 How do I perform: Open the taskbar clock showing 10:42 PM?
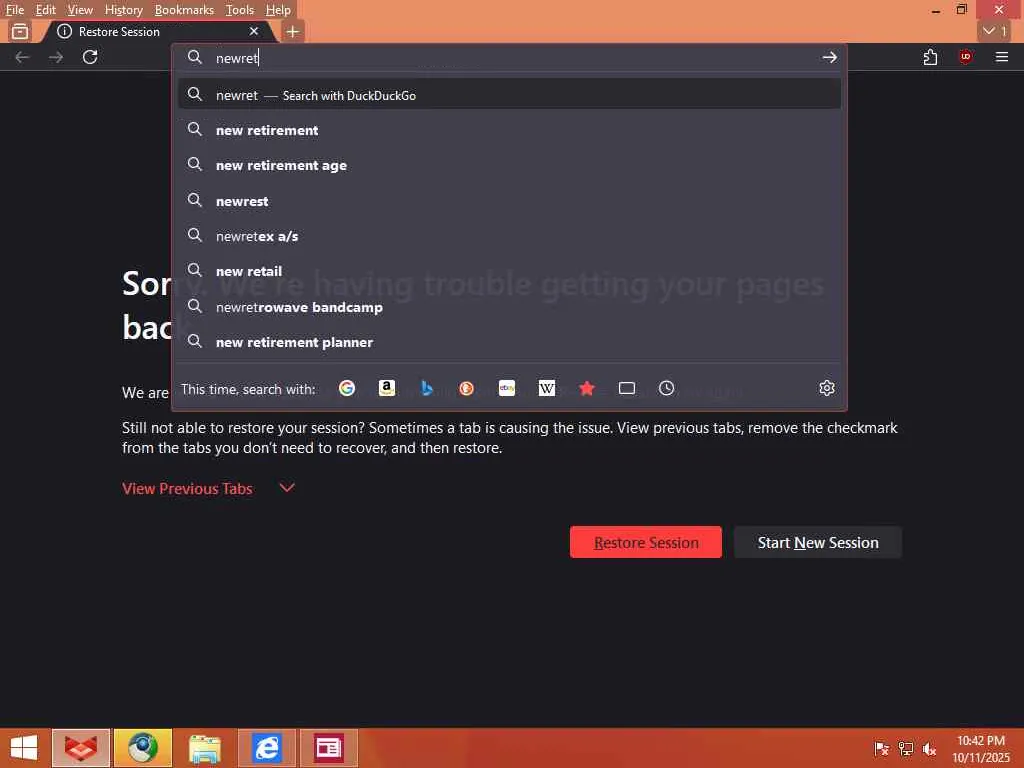[981, 748]
